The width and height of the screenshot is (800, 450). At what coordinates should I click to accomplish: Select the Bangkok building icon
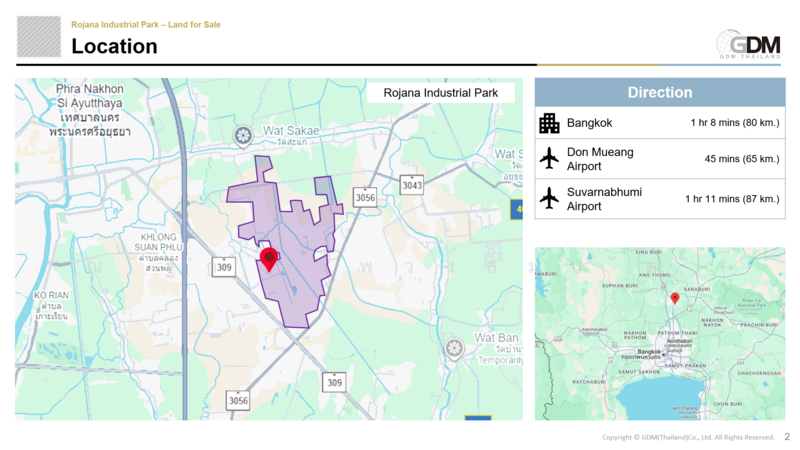click(549, 123)
